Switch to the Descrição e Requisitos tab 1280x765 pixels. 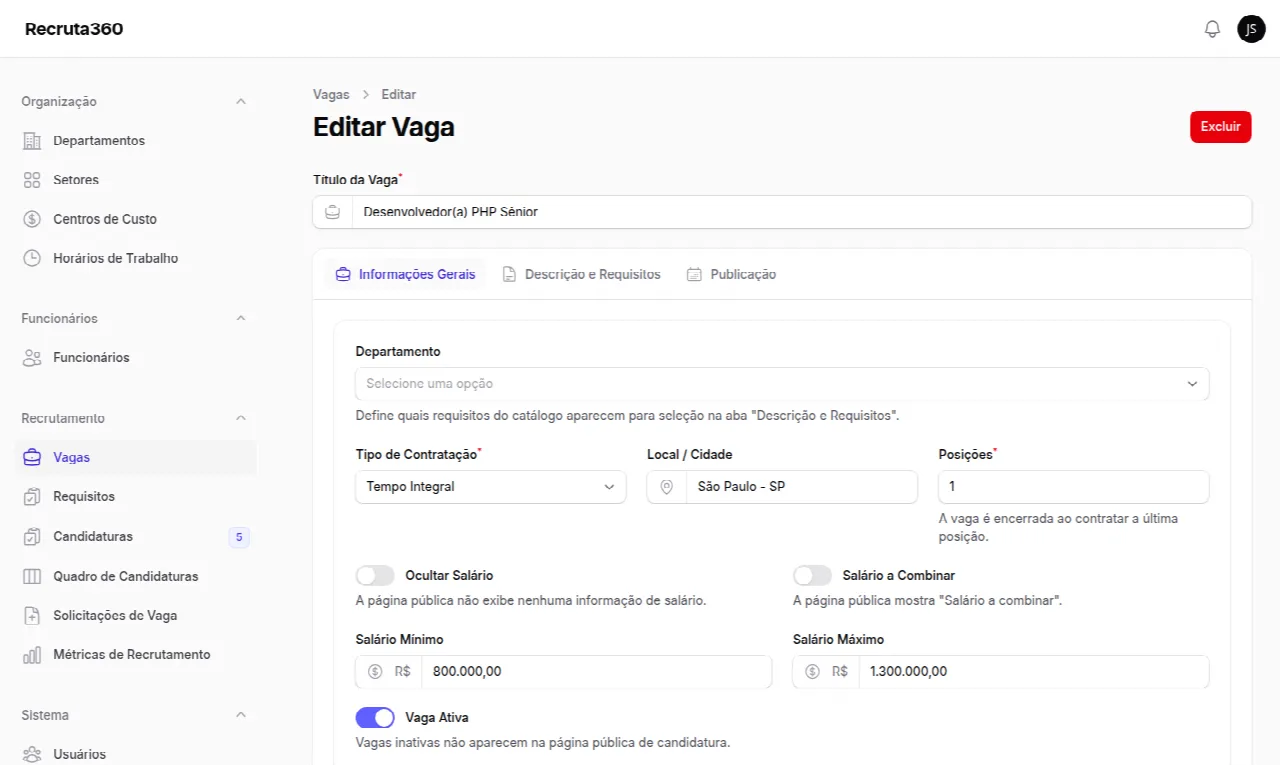point(581,274)
